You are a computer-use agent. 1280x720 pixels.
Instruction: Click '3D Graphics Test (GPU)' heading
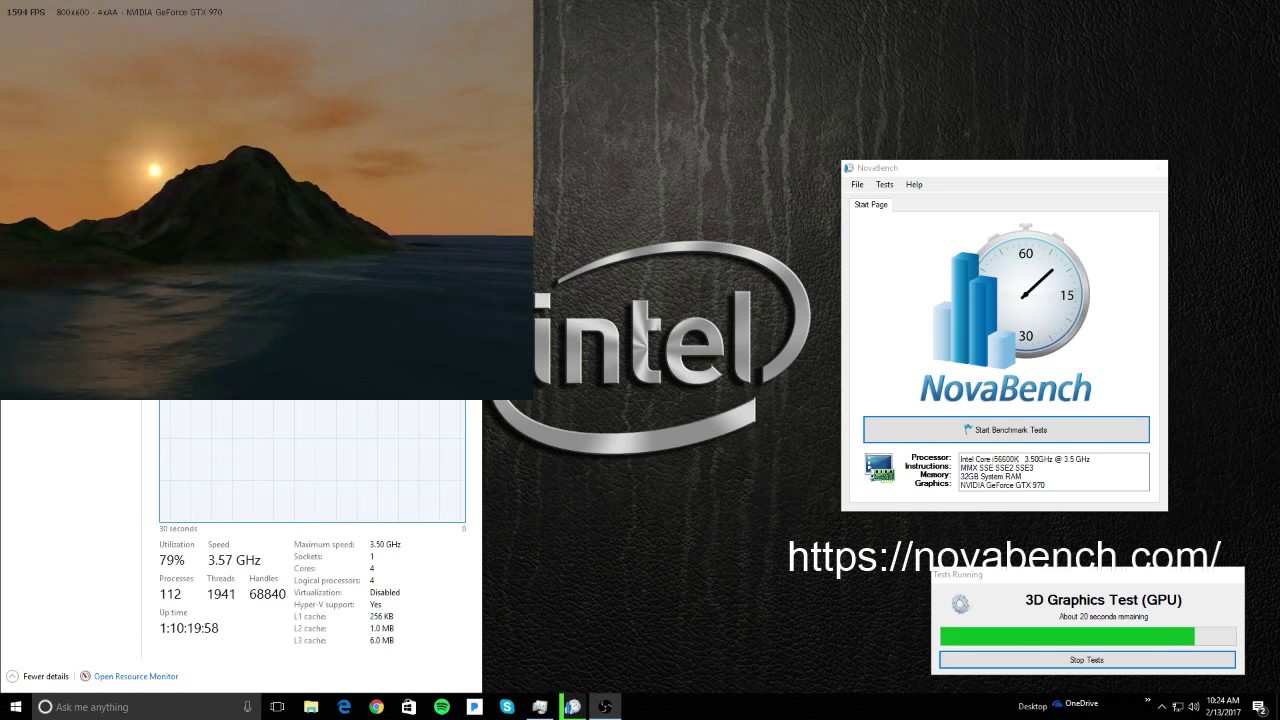(x=1103, y=600)
